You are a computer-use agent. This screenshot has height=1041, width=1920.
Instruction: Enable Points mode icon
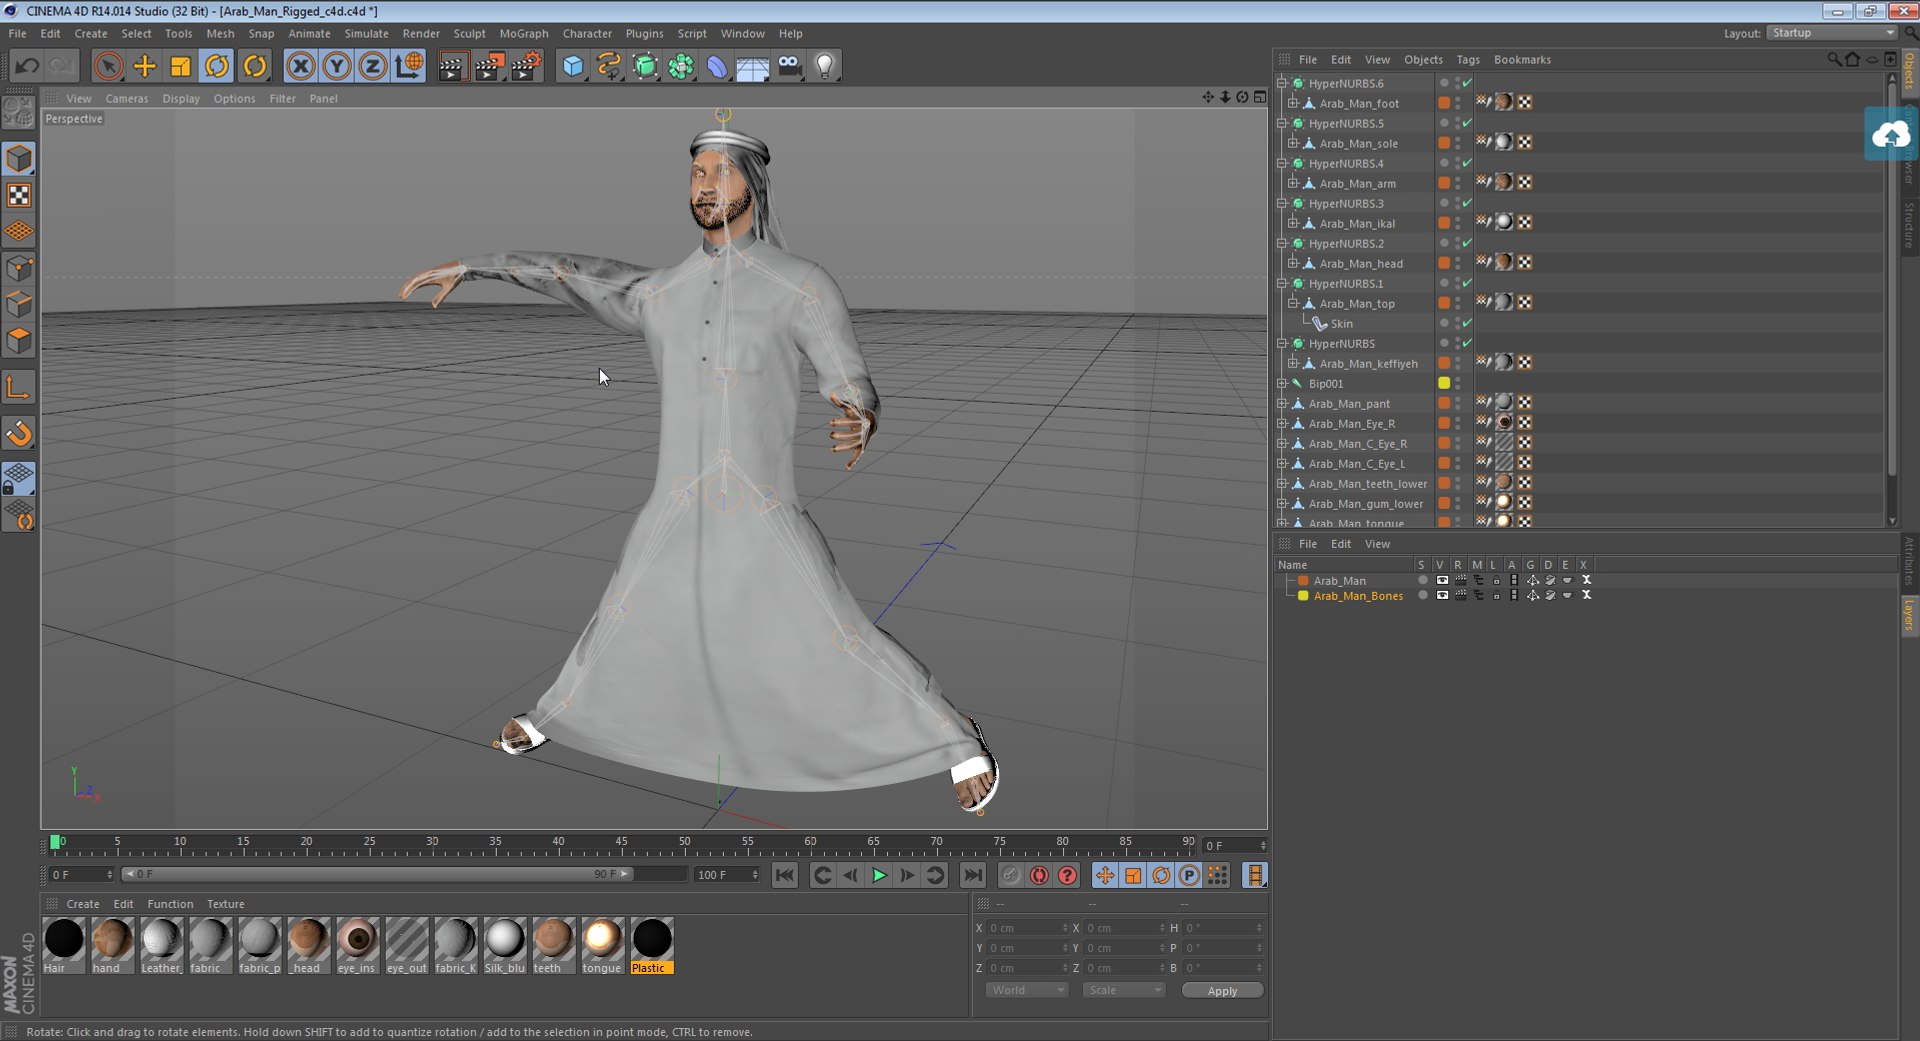click(x=19, y=268)
